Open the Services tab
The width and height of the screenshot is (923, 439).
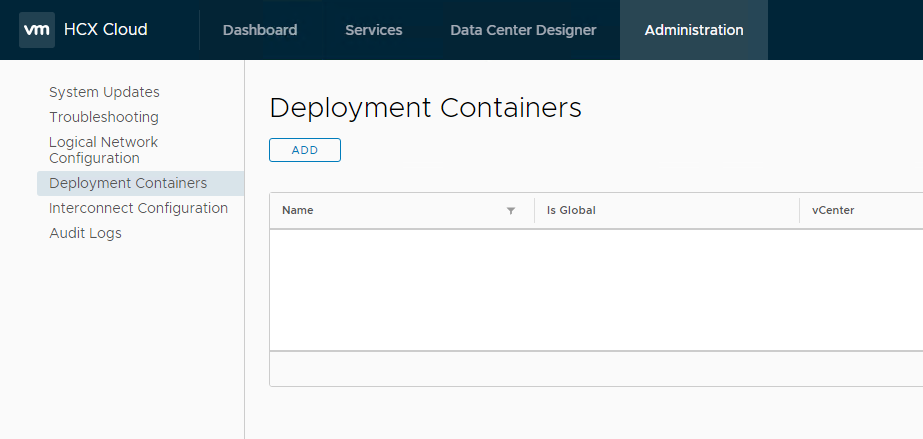point(373,30)
